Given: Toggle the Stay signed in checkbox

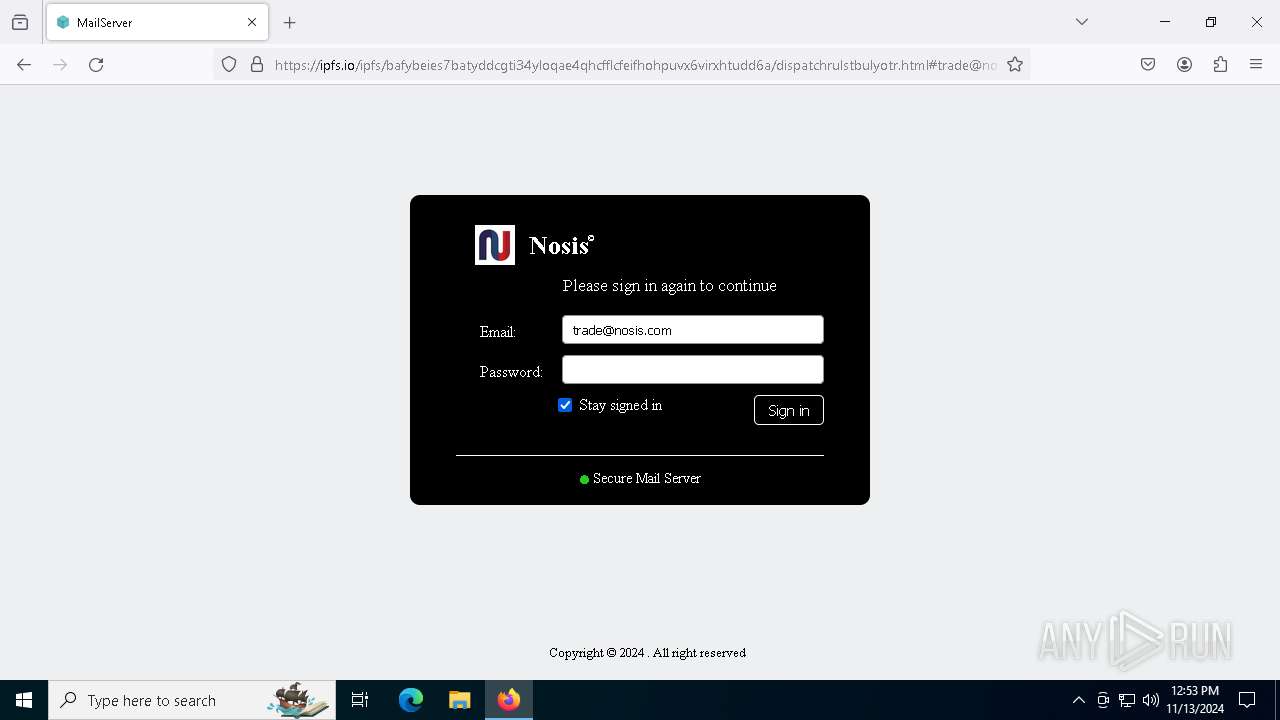Looking at the screenshot, I should coord(565,405).
